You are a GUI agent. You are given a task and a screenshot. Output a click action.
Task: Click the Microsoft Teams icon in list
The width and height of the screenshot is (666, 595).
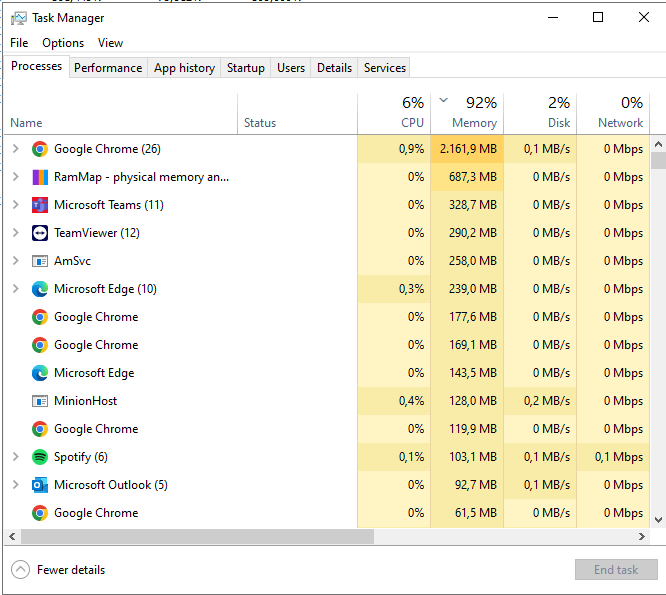coord(40,205)
